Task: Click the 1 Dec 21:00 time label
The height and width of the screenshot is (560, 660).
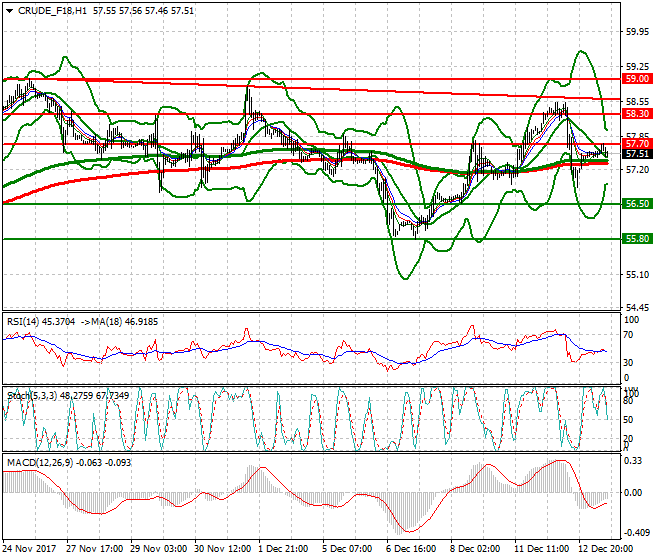Action: pos(283,549)
